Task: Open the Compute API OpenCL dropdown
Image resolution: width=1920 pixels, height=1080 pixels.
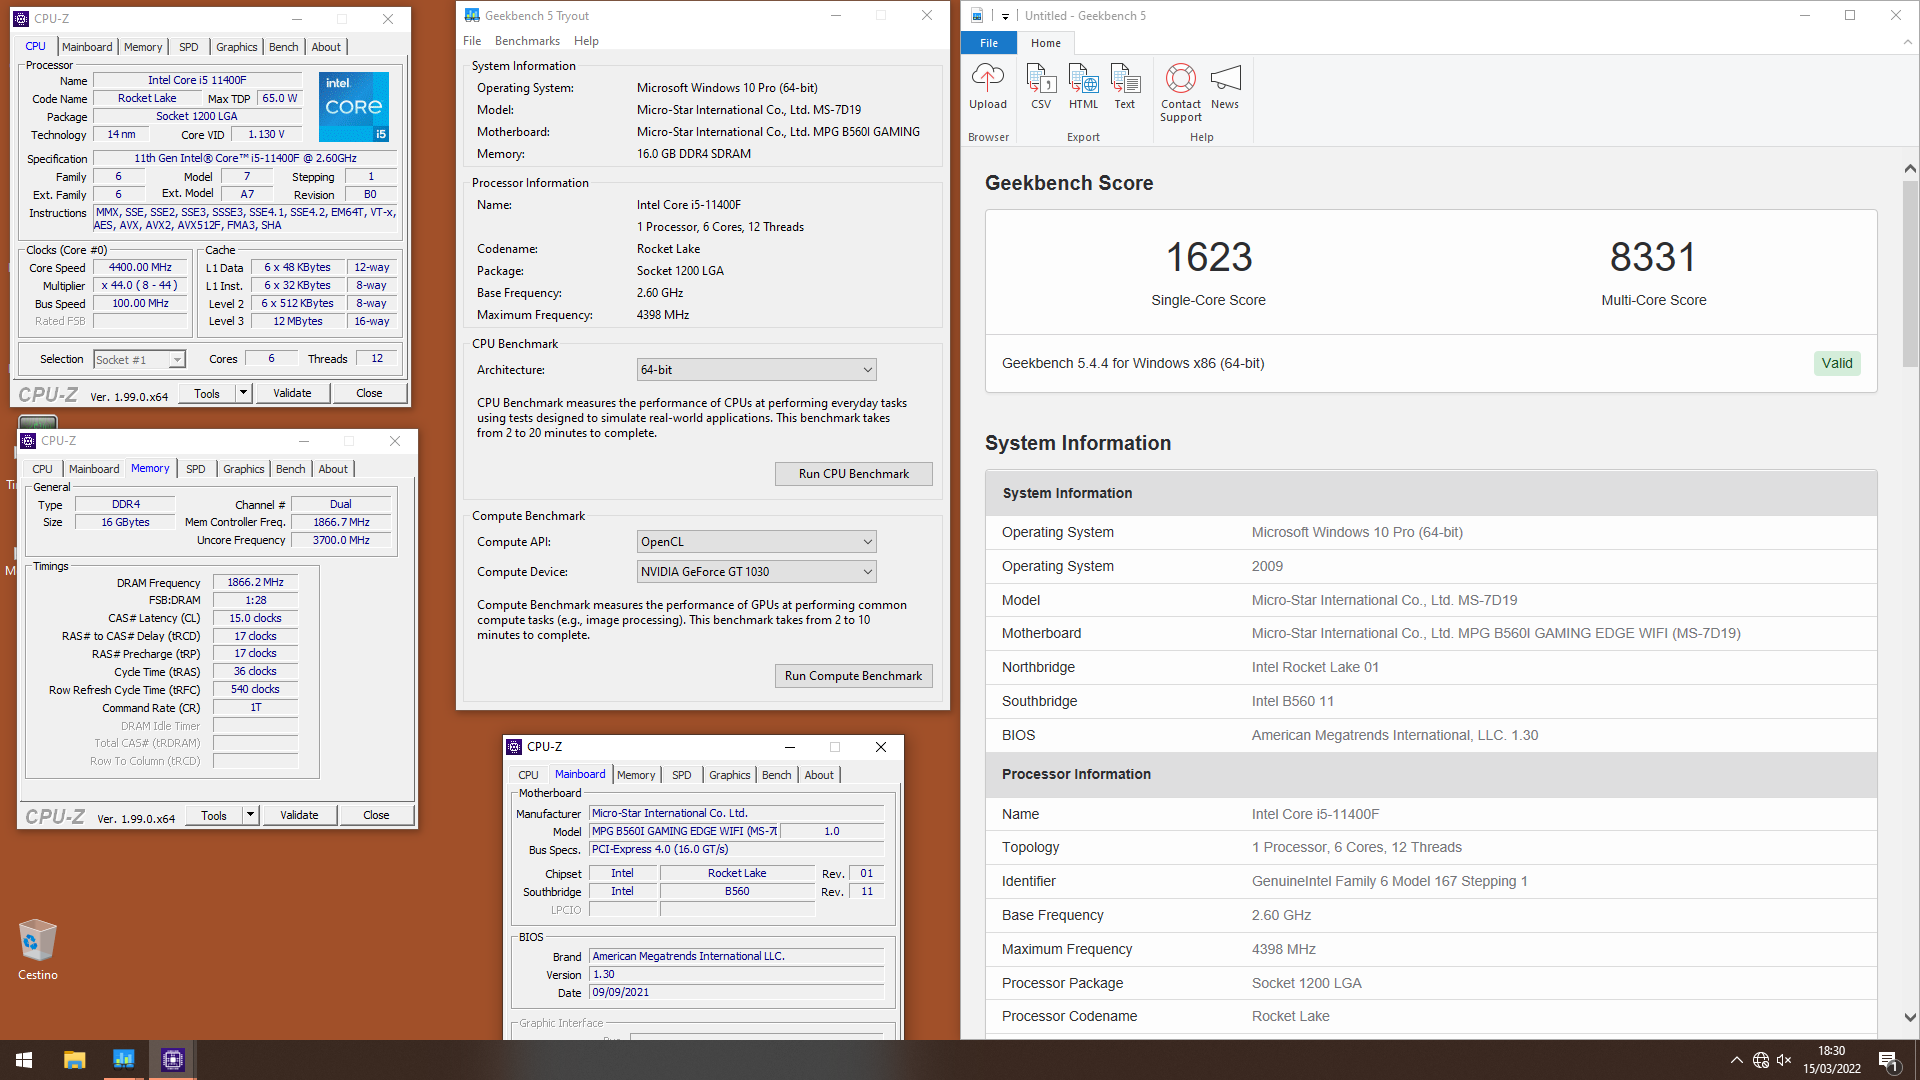Action: (x=756, y=542)
